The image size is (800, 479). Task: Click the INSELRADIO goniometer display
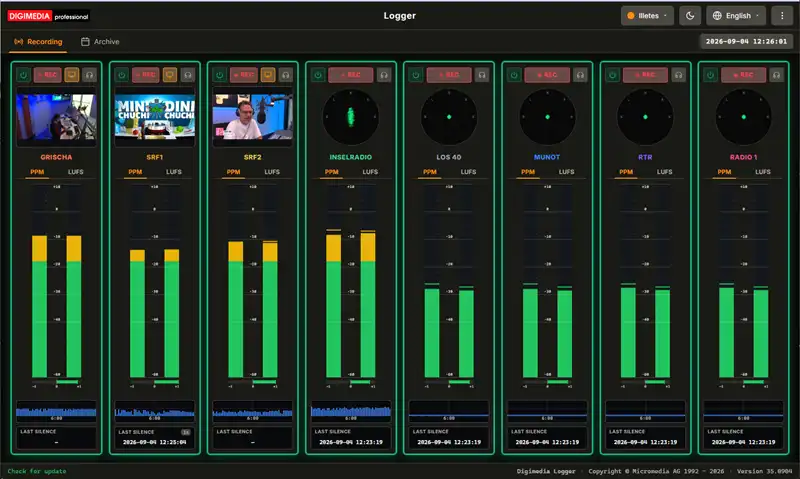pos(351,117)
